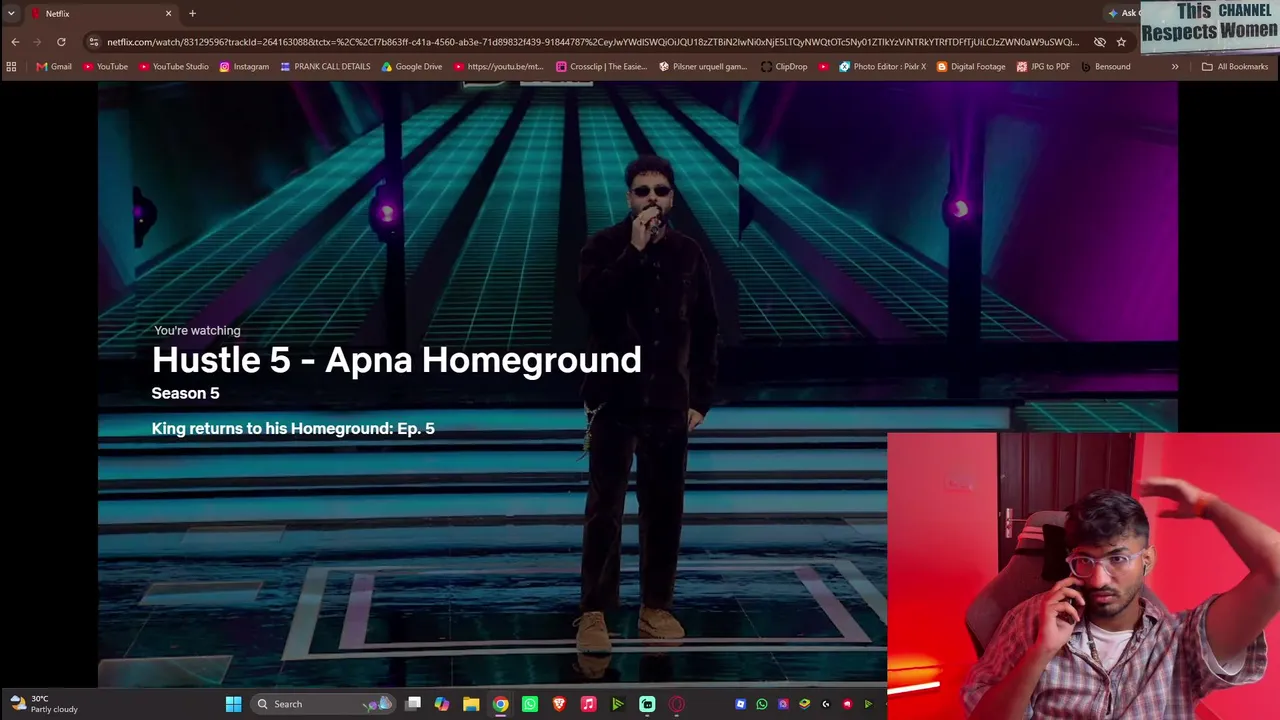Open the PRANK CALL DETAILS bookmark

click(326, 67)
